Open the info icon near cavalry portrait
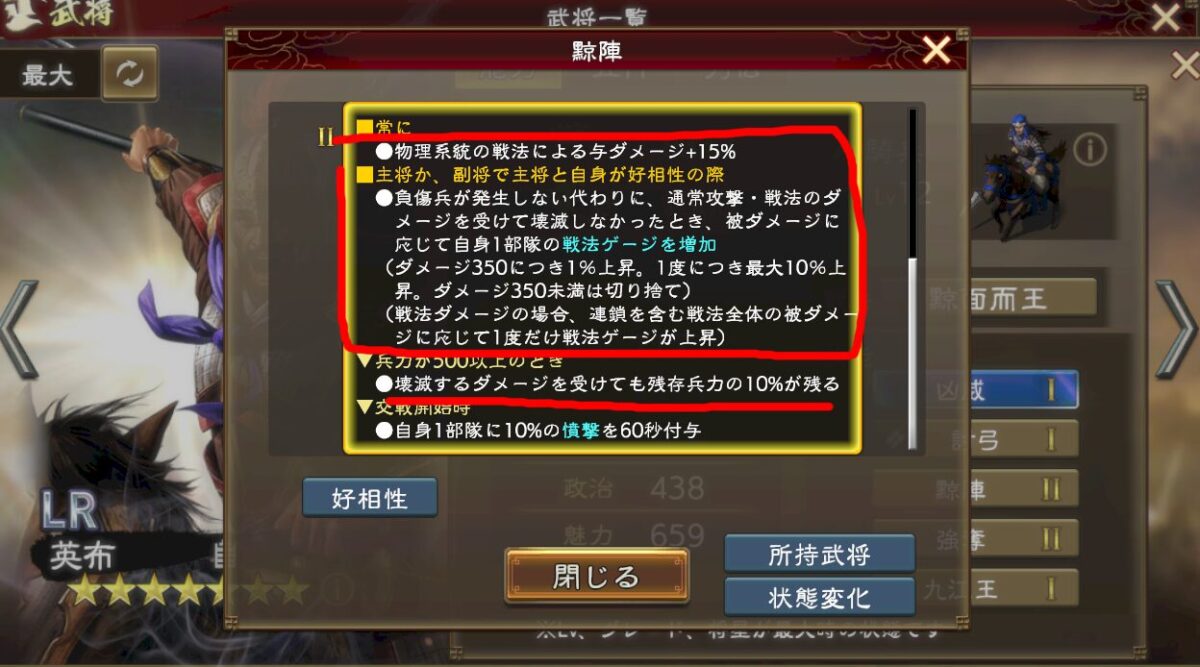 pyautogui.click(x=1090, y=151)
